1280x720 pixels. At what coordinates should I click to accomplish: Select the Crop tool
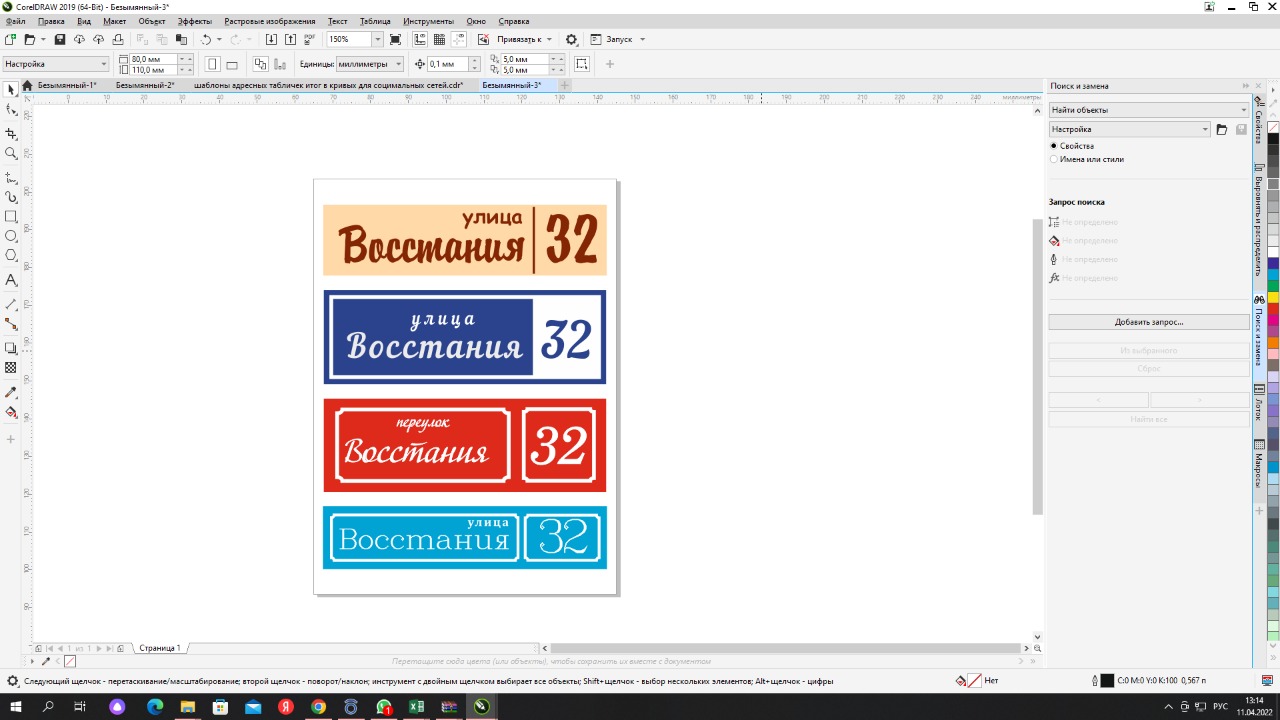(11, 134)
